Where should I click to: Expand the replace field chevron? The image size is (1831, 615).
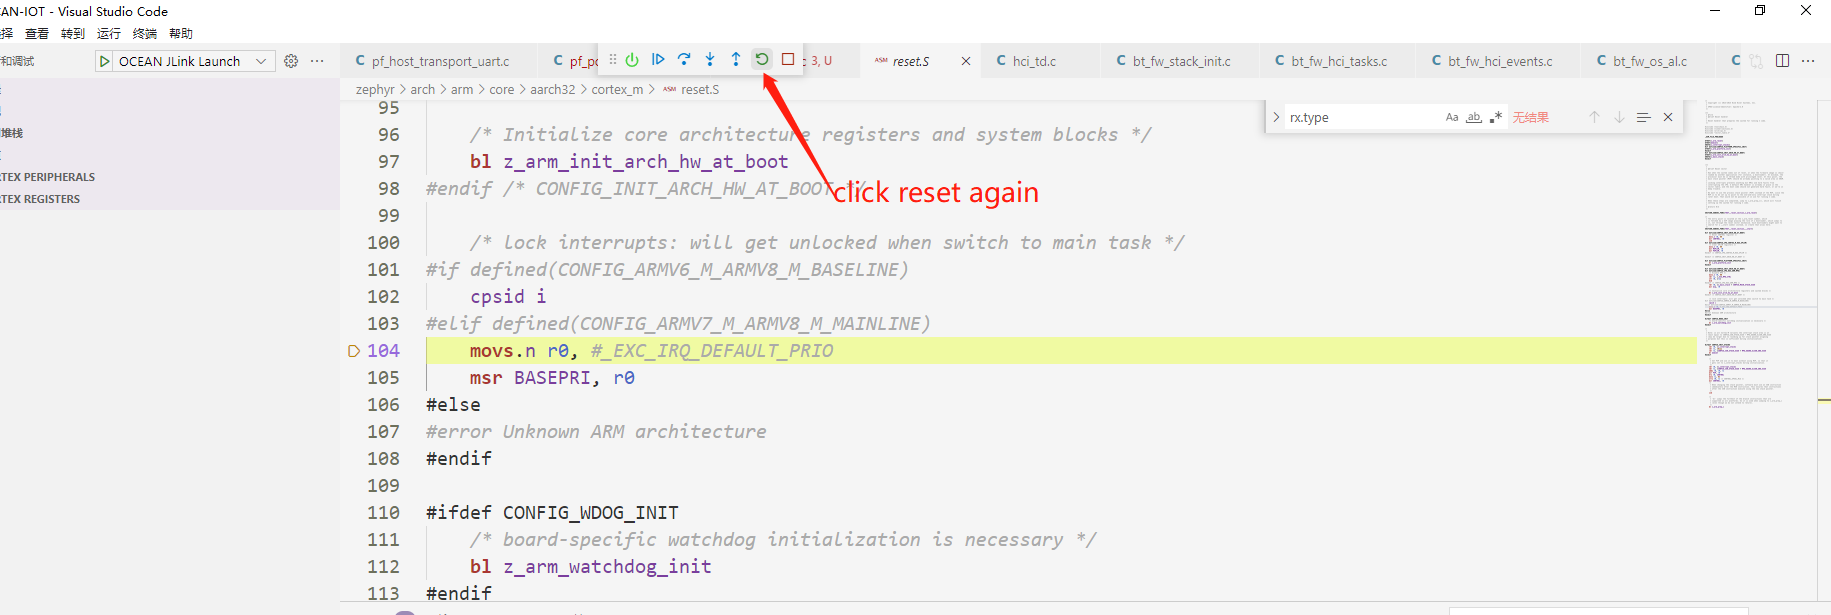(1276, 117)
